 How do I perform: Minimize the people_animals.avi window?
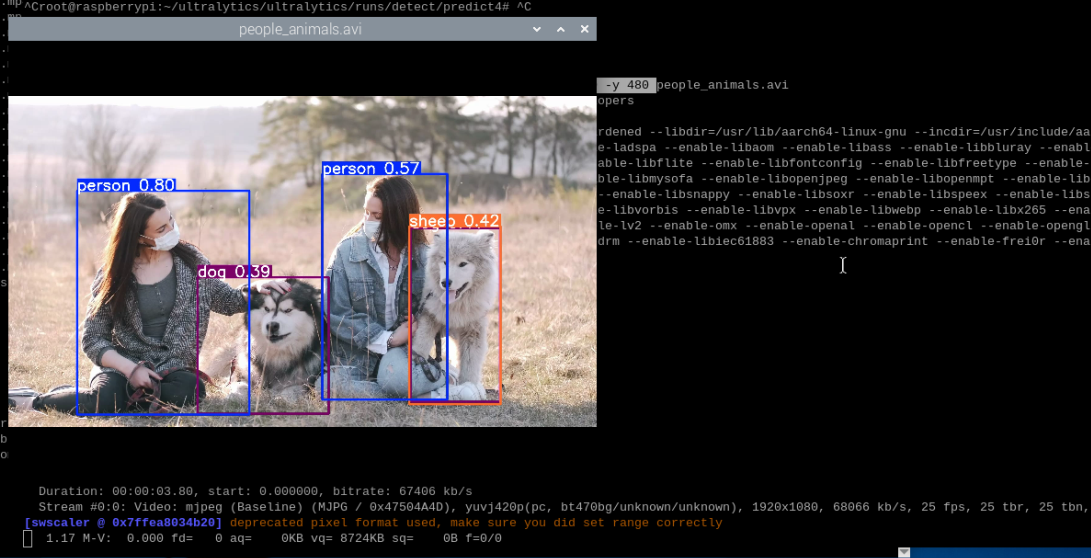click(536, 29)
